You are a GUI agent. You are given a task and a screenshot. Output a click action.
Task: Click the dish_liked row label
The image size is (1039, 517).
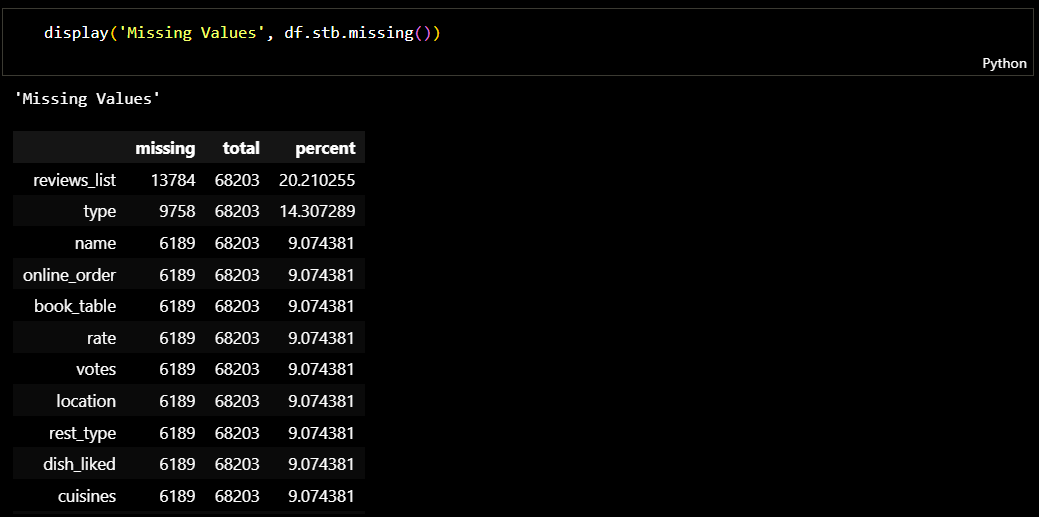(79, 464)
